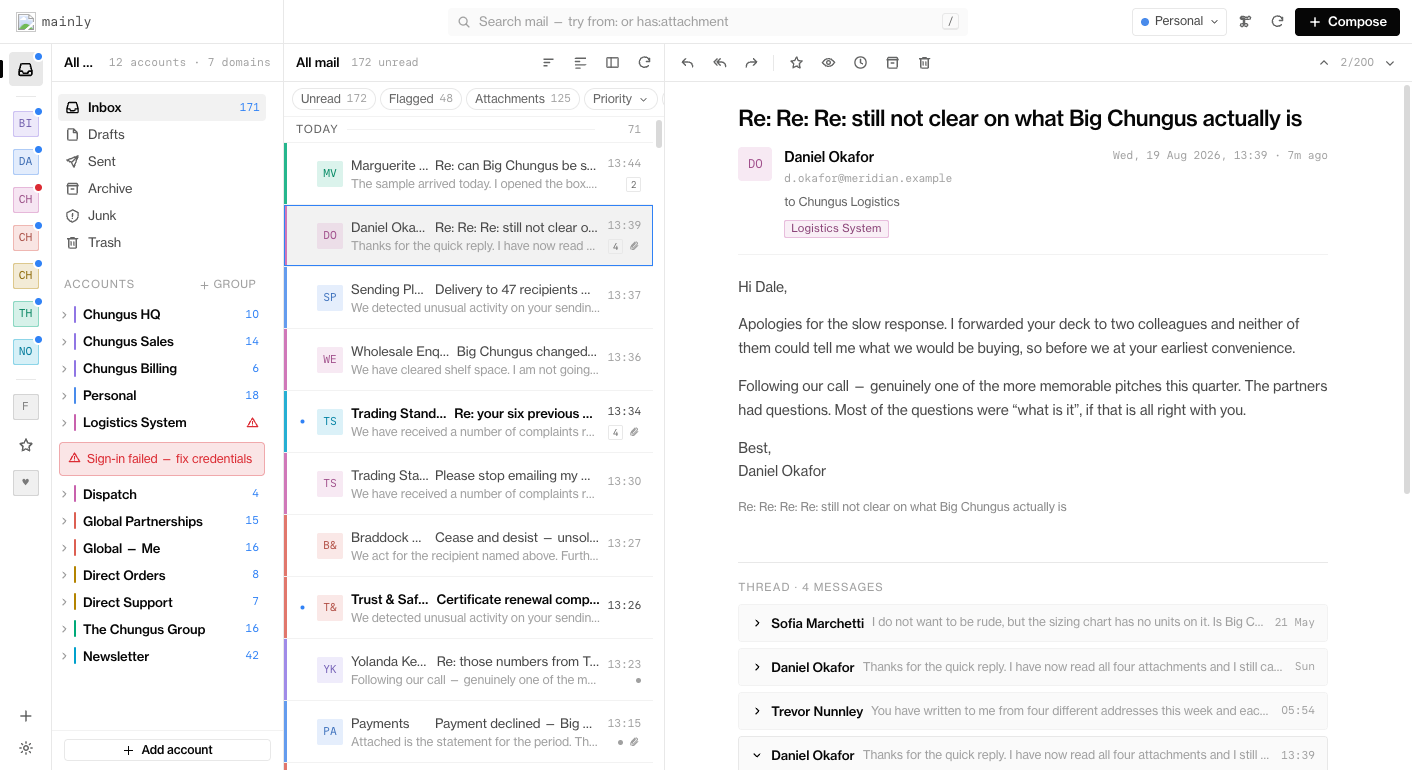Viewport: 1412px width, 770px height.
Task: Open the Sent folder
Action: tap(162, 161)
